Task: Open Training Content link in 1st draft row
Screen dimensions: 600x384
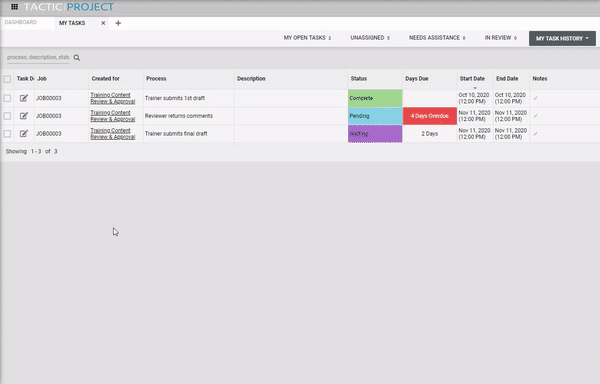Action: [x=112, y=98]
